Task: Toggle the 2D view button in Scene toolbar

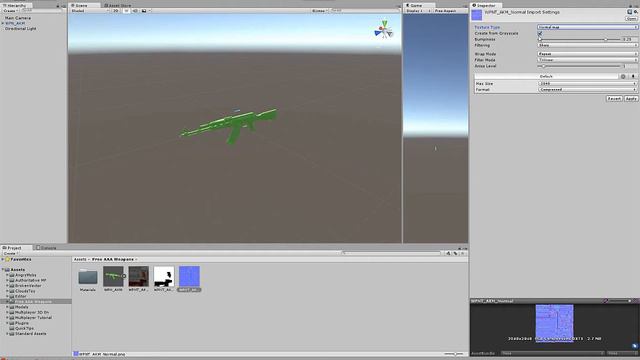Action: pos(116,11)
